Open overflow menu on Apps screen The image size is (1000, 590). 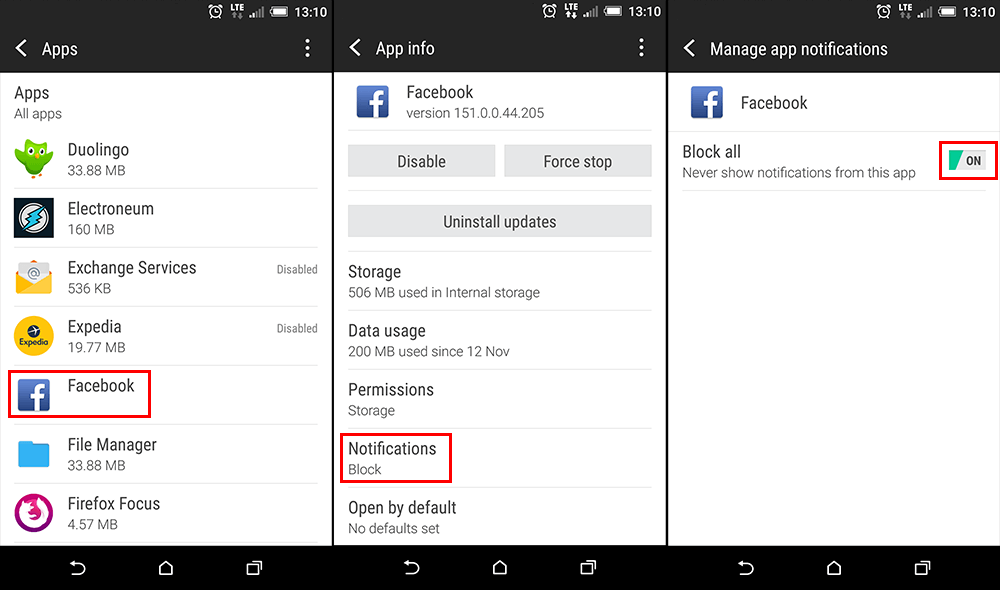click(307, 48)
